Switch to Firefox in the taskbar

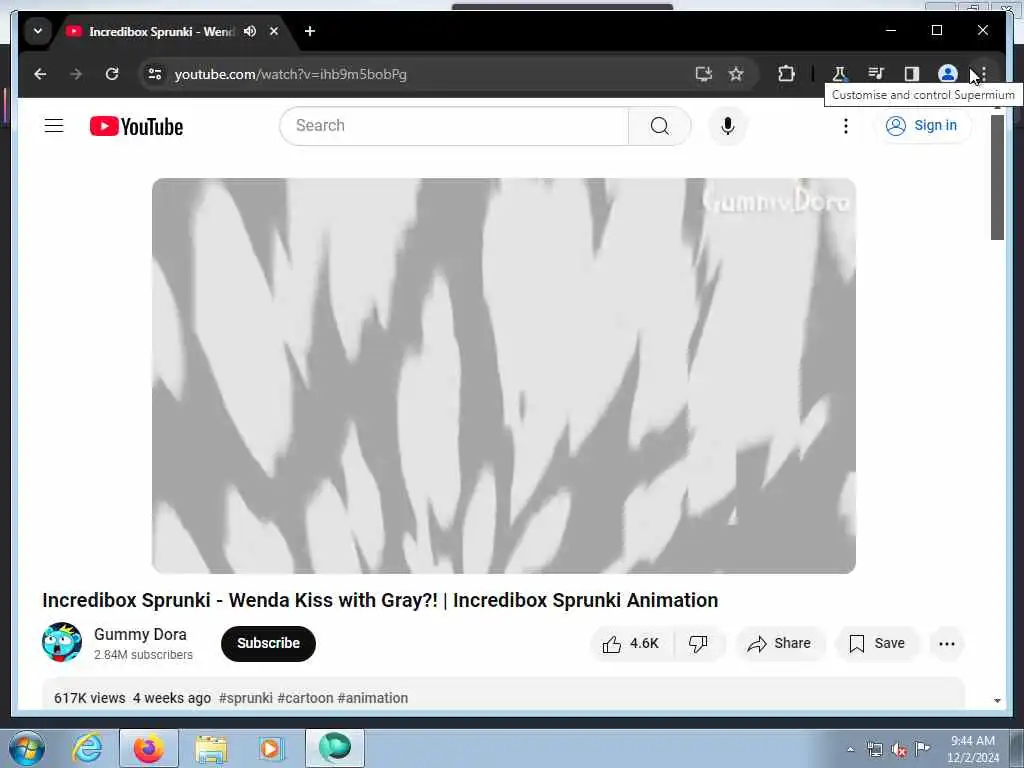[149, 748]
